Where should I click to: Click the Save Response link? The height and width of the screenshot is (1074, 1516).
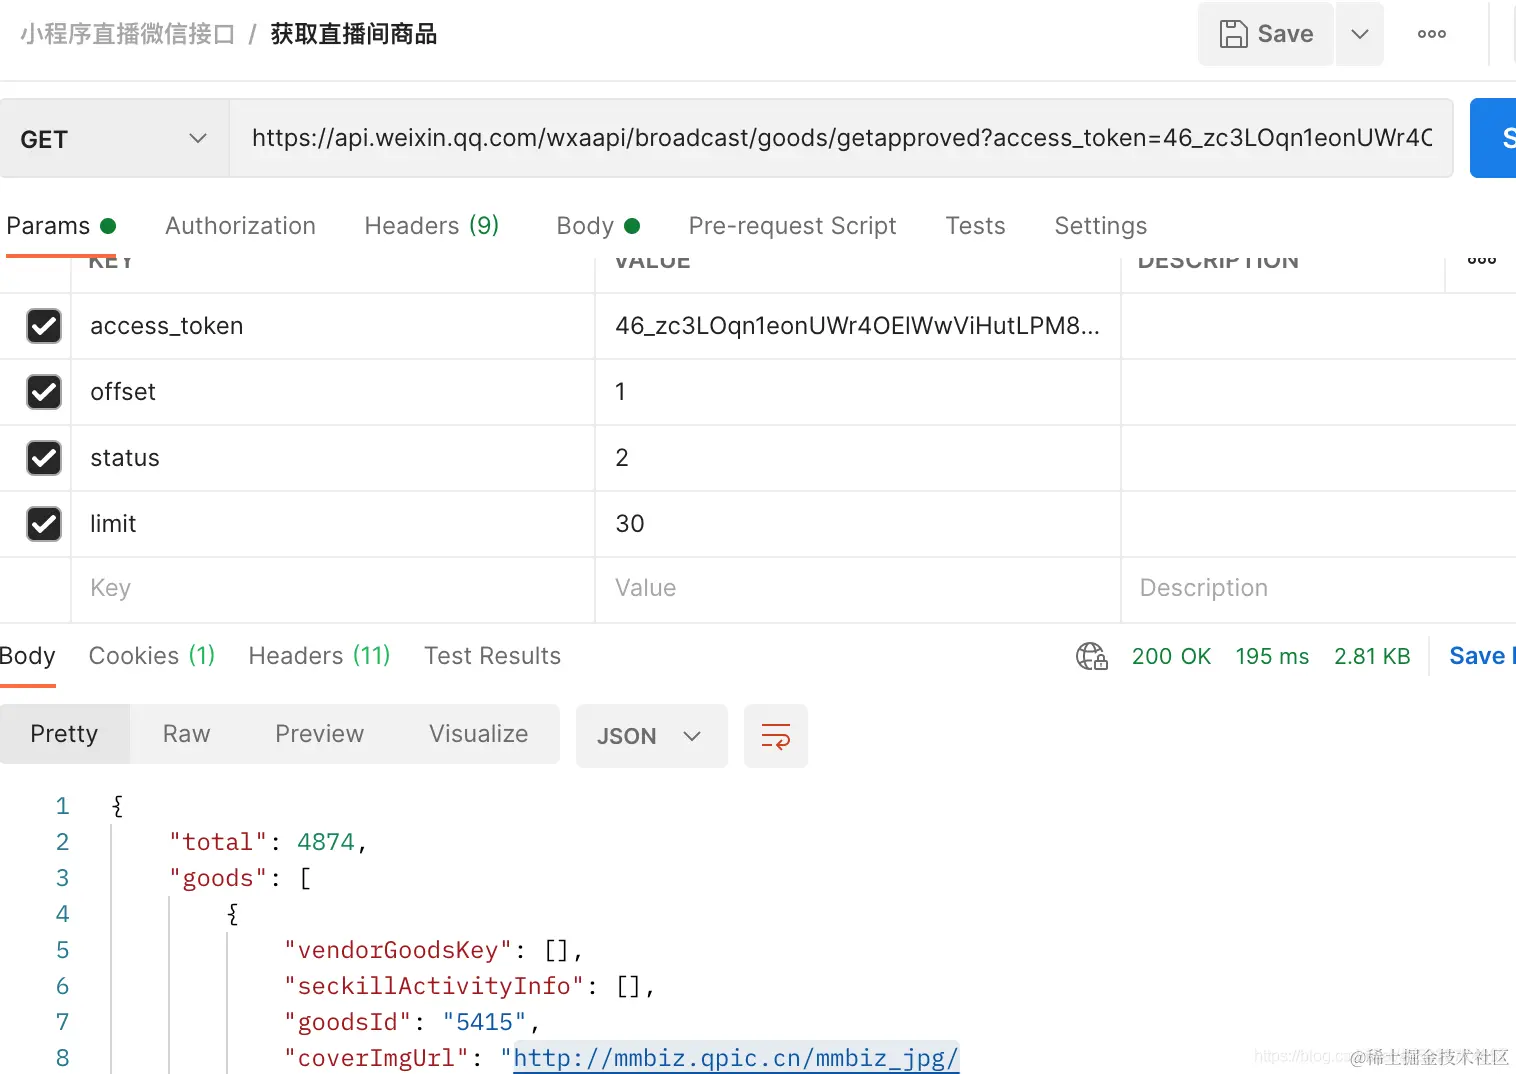click(1482, 656)
